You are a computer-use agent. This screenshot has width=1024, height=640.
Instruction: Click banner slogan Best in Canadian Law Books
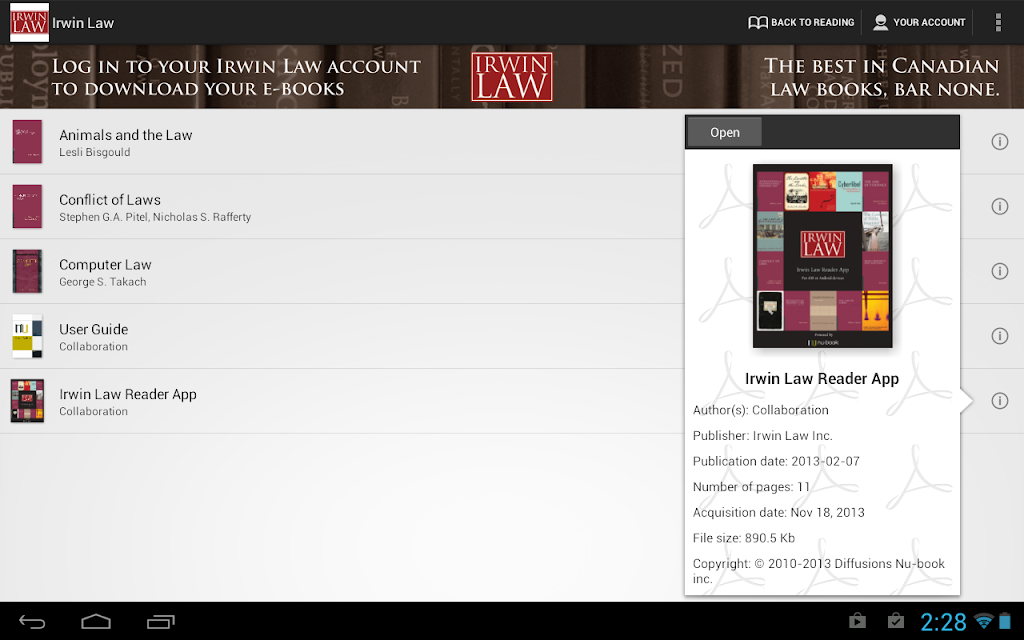click(x=882, y=77)
